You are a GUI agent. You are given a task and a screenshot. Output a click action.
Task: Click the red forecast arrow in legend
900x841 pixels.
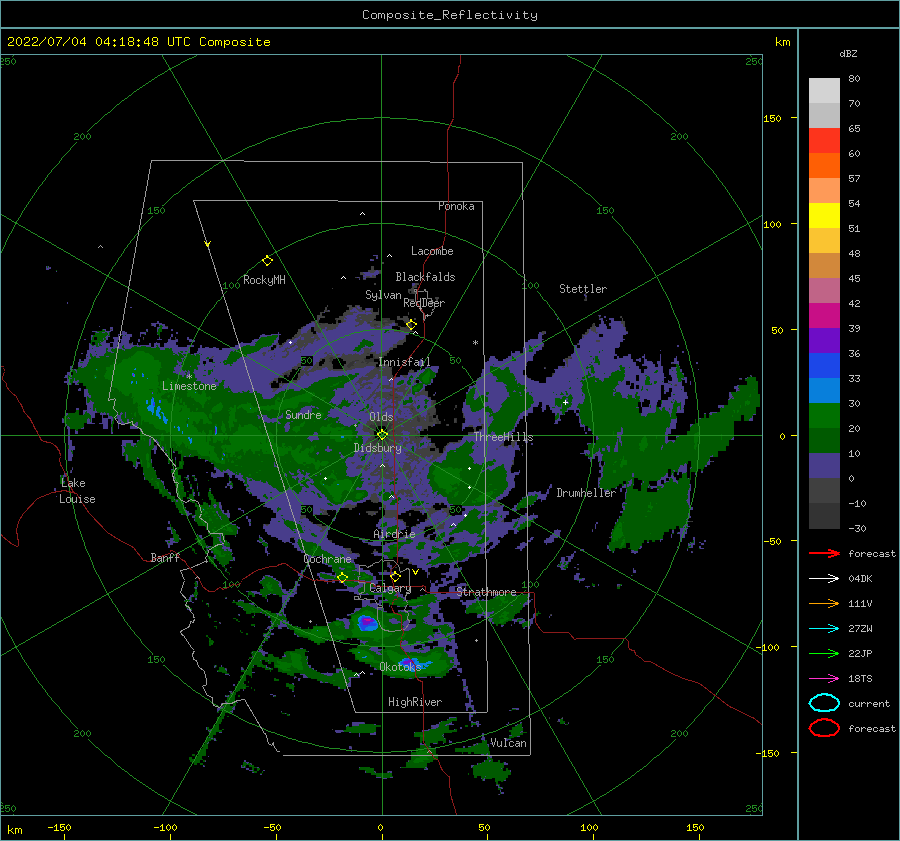[824, 553]
